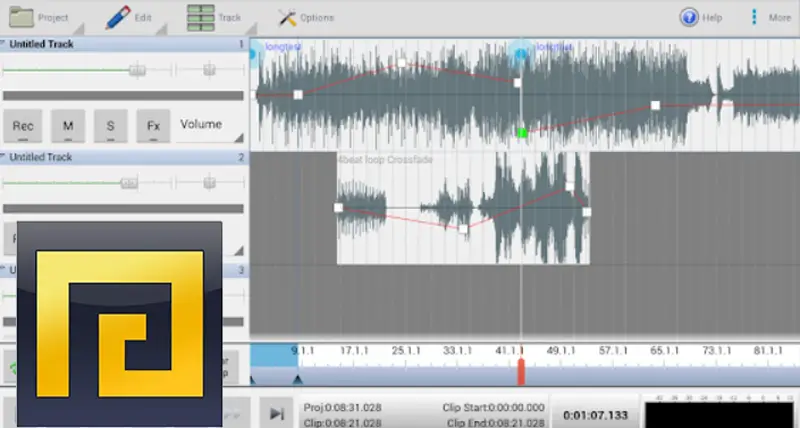Jump to bar 49.1.1 on the ruler
Image resolution: width=800 pixels, height=428 pixels.
(561, 351)
